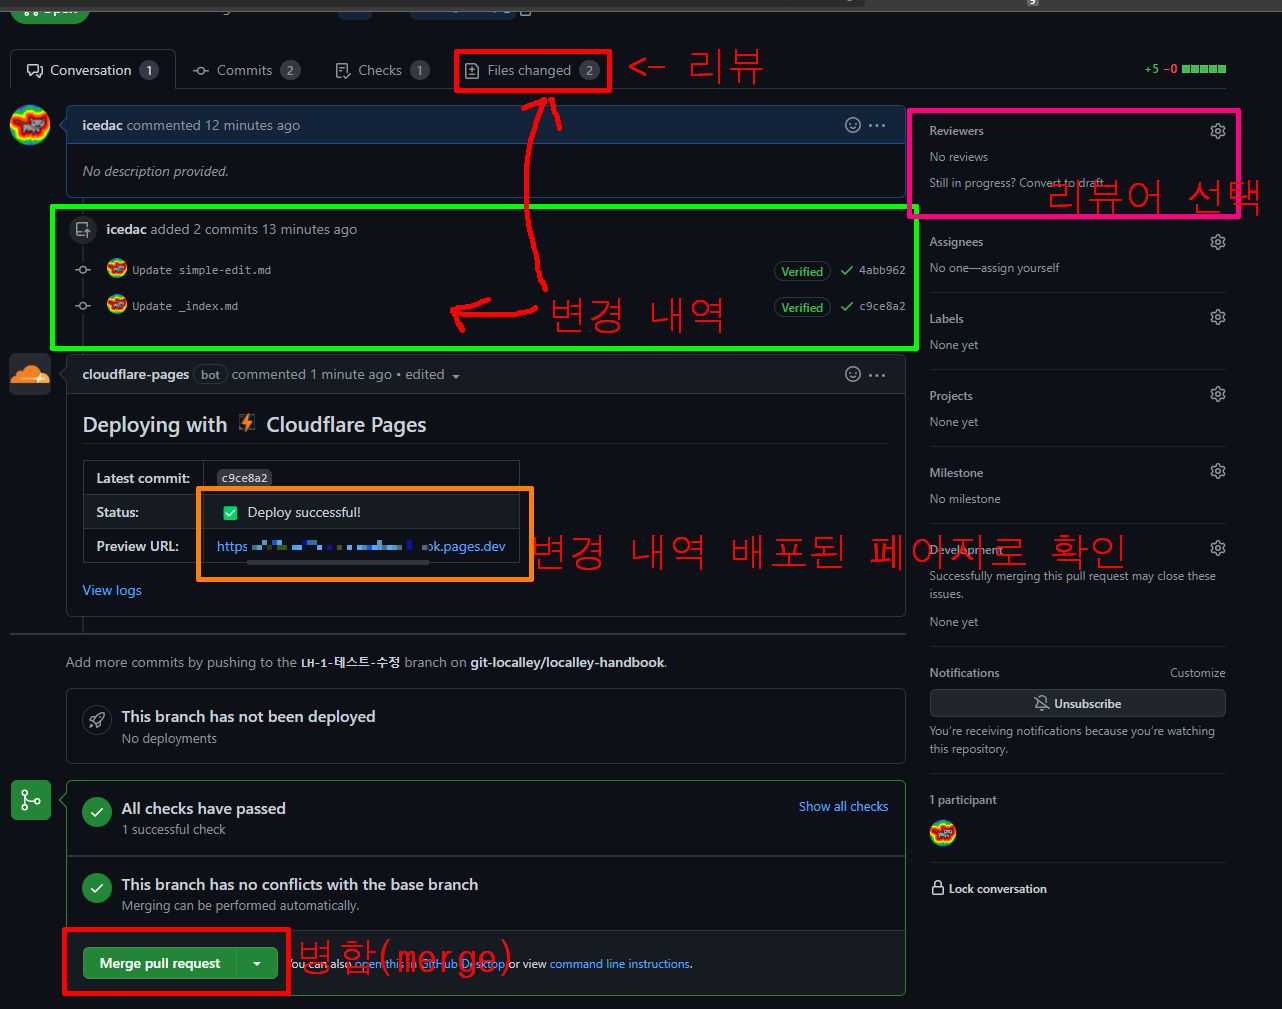Open the Labels gear icon
Viewport: 1282px width, 1009px height.
tap(1217, 317)
